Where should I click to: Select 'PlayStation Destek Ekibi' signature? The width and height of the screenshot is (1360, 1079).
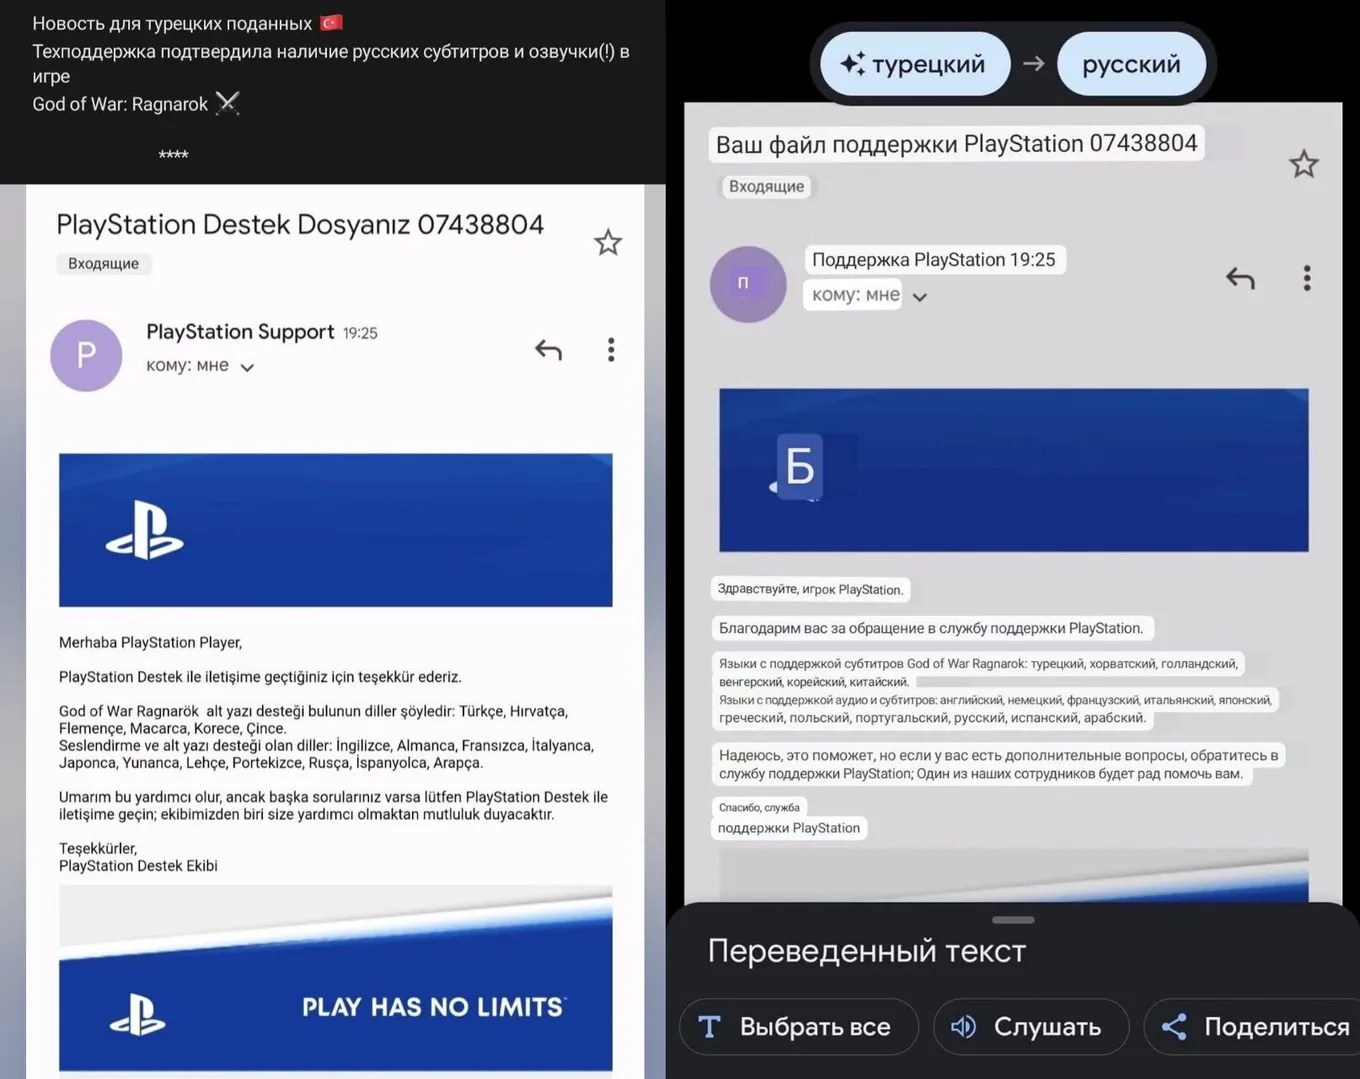[x=138, y=866]
